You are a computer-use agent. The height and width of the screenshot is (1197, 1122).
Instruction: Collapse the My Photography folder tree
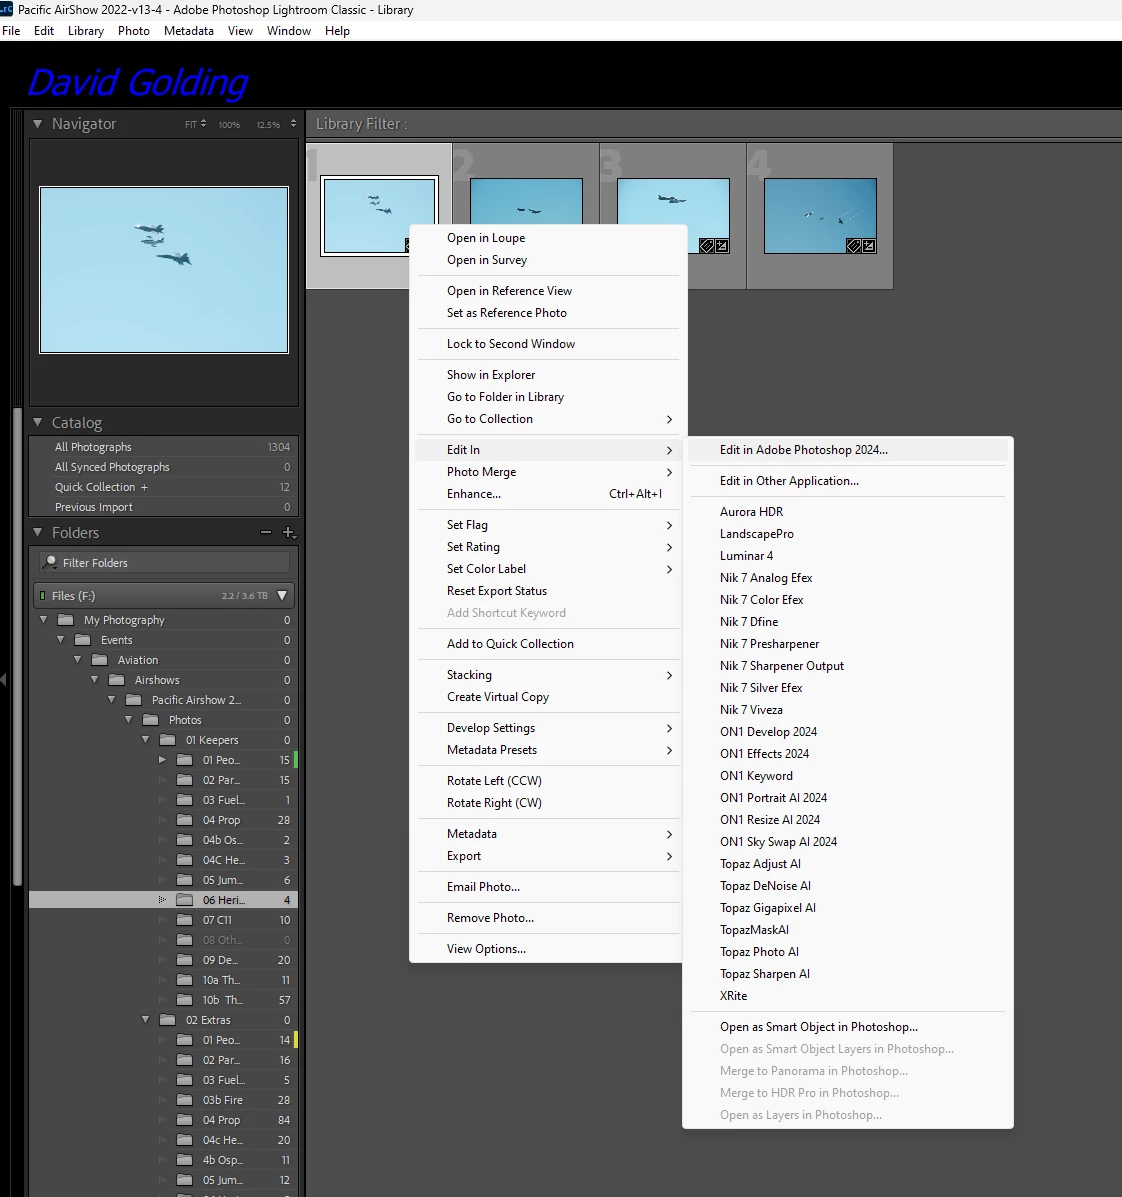tap(44, 620)
